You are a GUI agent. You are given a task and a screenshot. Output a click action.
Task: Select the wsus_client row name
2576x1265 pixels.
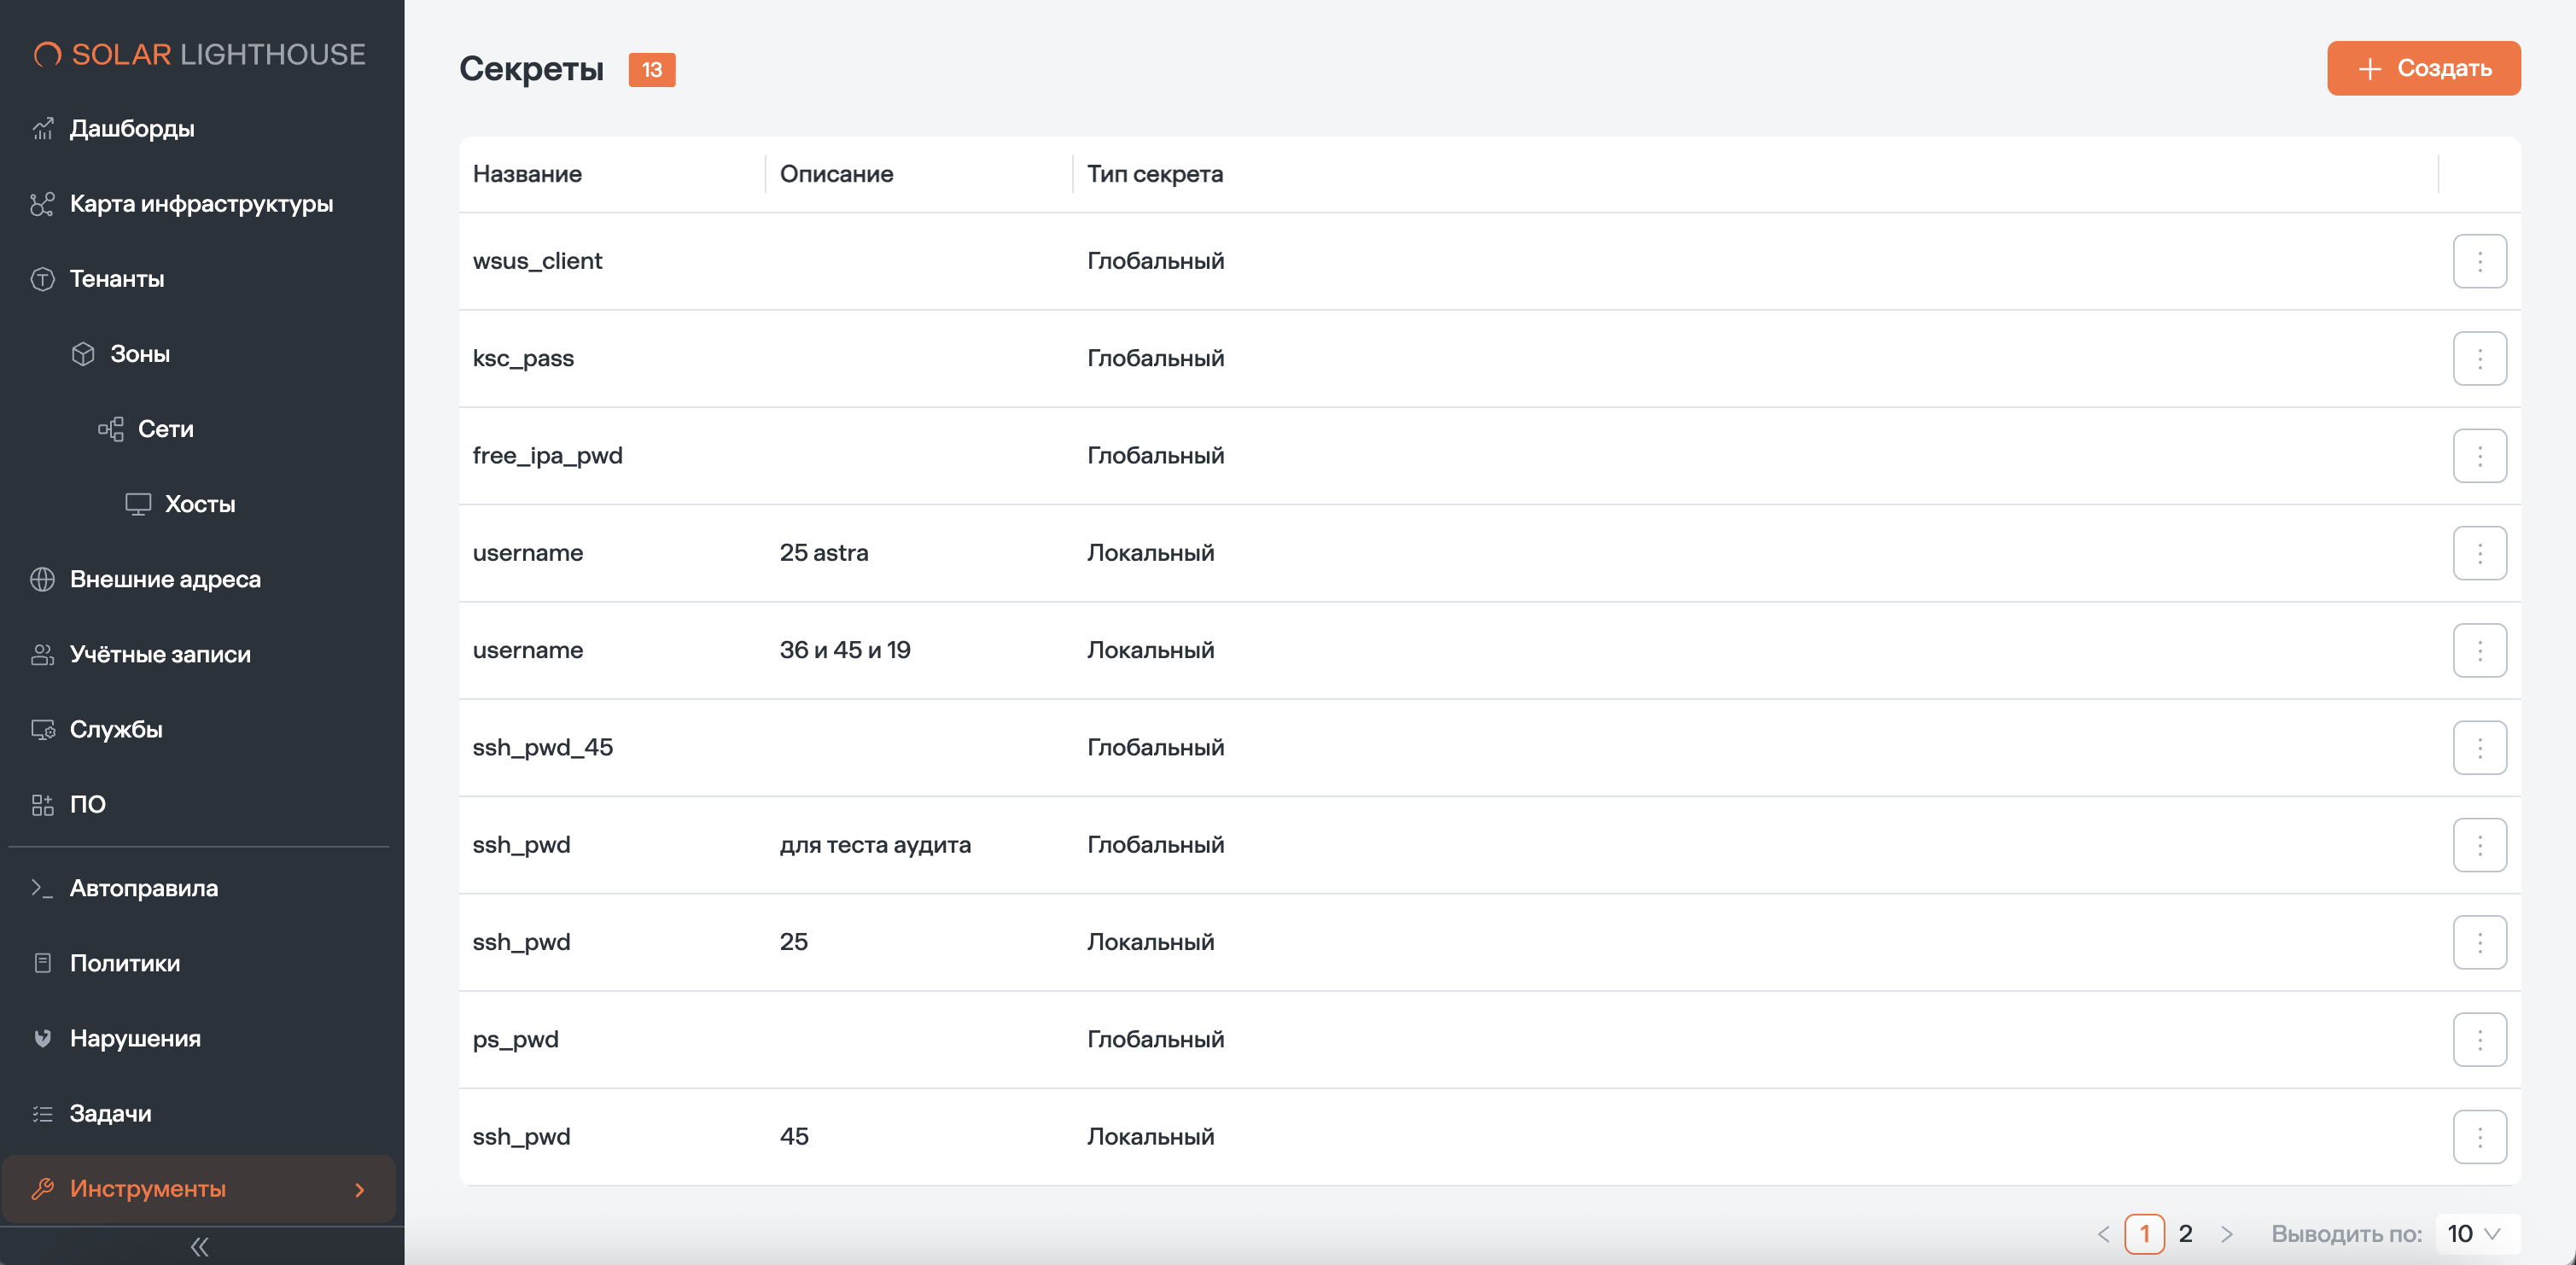tap(537, 261)
